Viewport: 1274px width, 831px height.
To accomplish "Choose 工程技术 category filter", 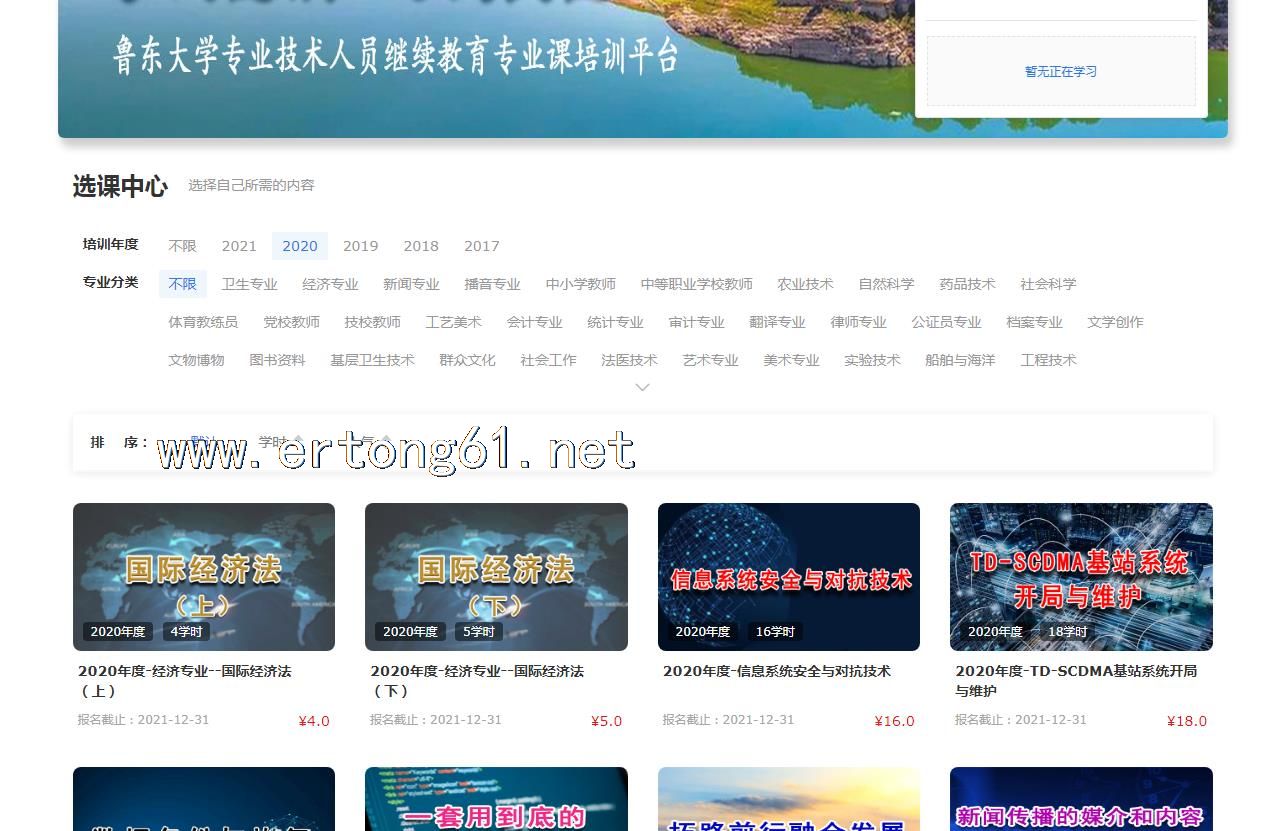I will coord(1048,360).
